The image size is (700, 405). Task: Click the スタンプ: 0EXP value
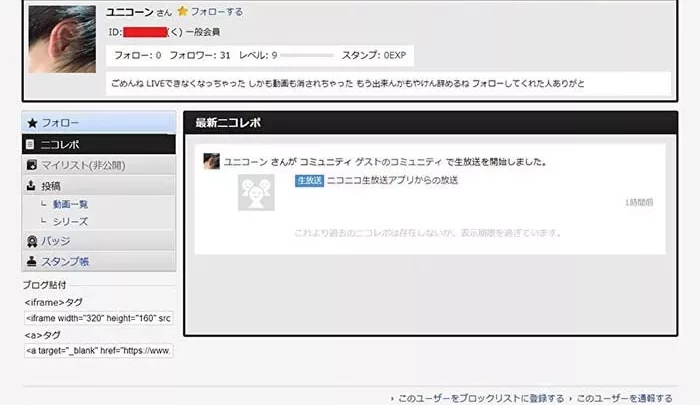[x=374, y=55]
